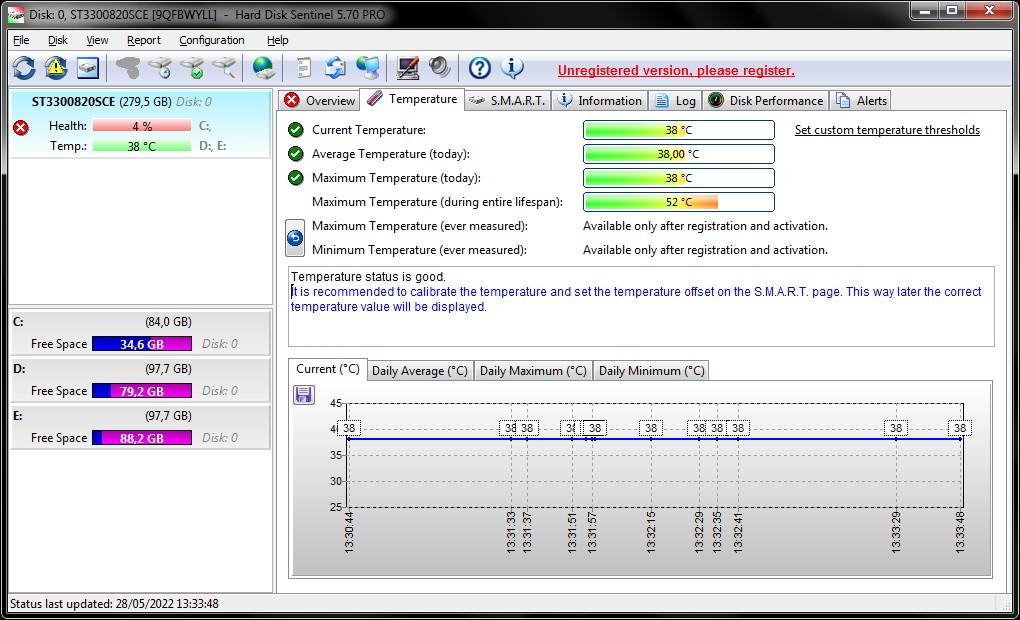
Task: Click the disk with green checkmark icon
Action: (x=192, y=68)
